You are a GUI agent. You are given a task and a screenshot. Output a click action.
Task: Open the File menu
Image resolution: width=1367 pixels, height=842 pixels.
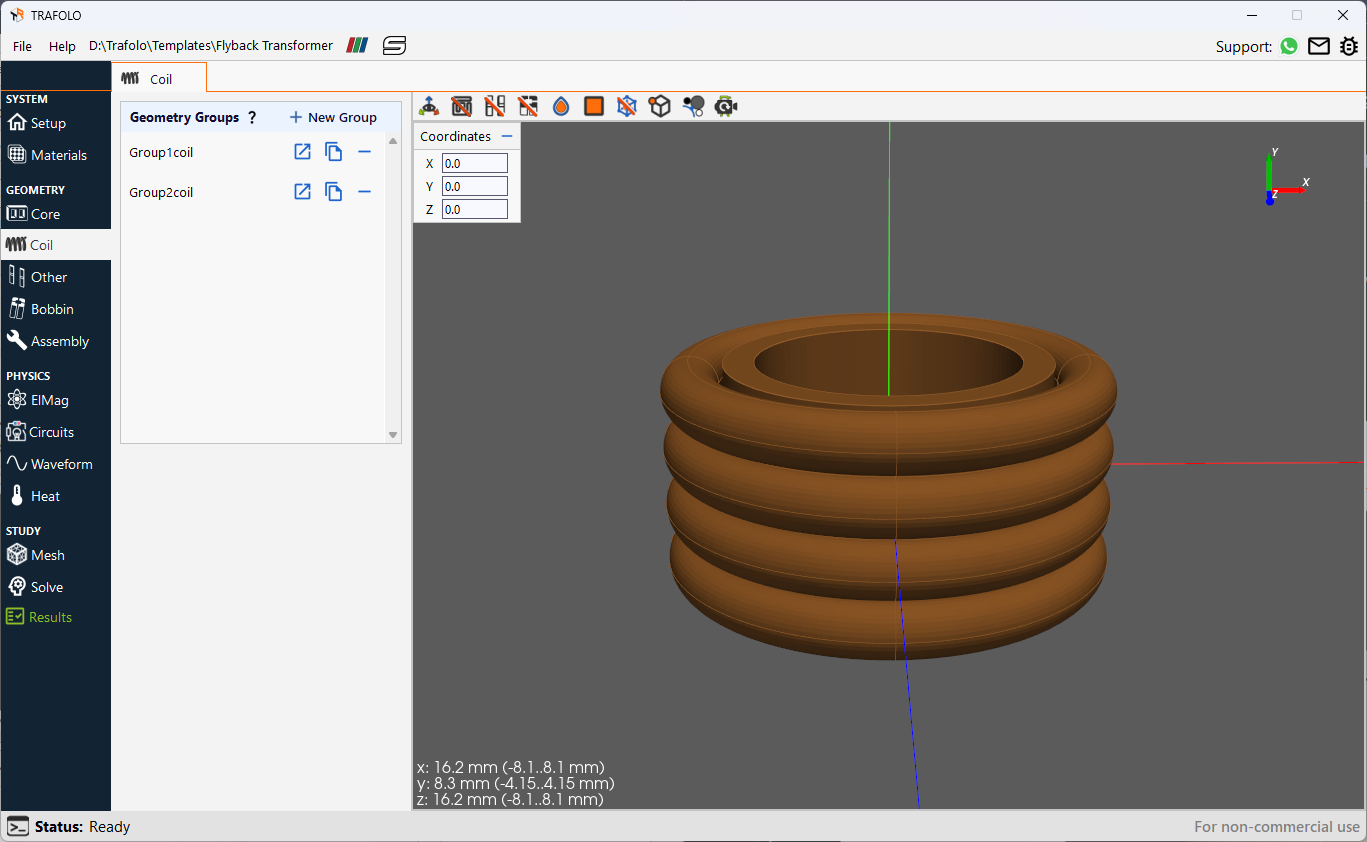(21, 46)
